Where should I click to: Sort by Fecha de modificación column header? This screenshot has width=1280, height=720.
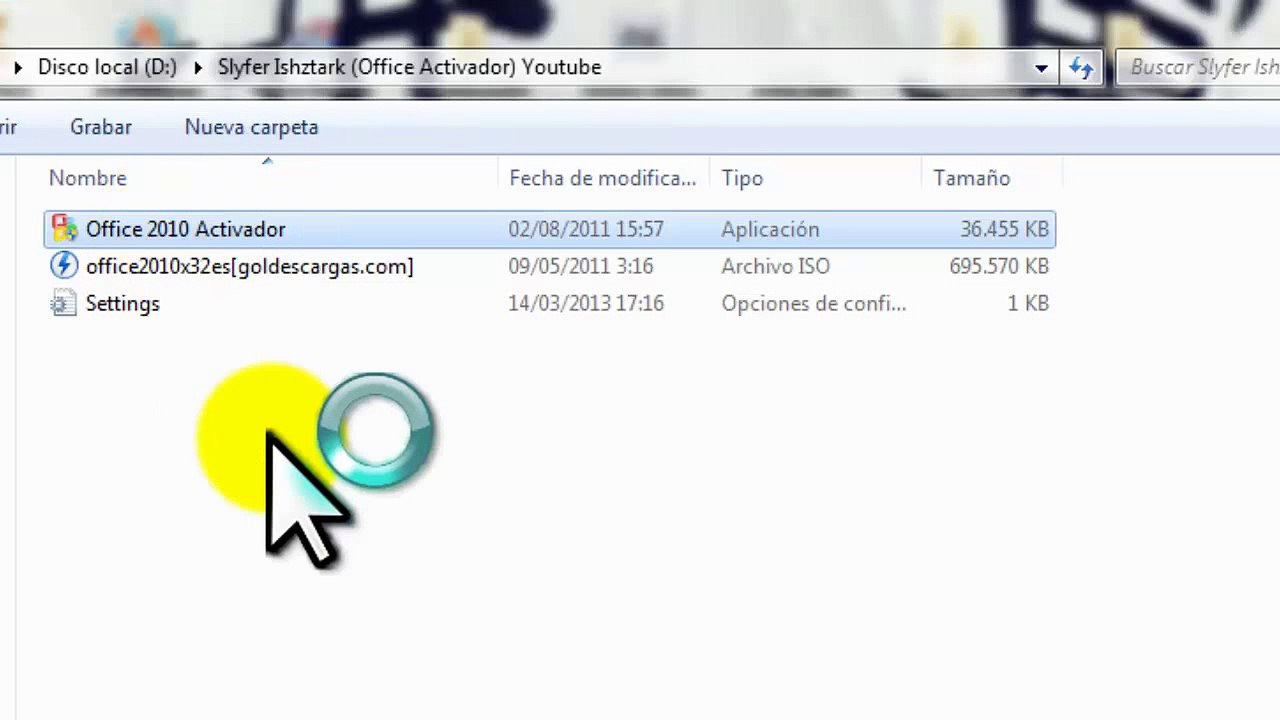click(604, 178)
